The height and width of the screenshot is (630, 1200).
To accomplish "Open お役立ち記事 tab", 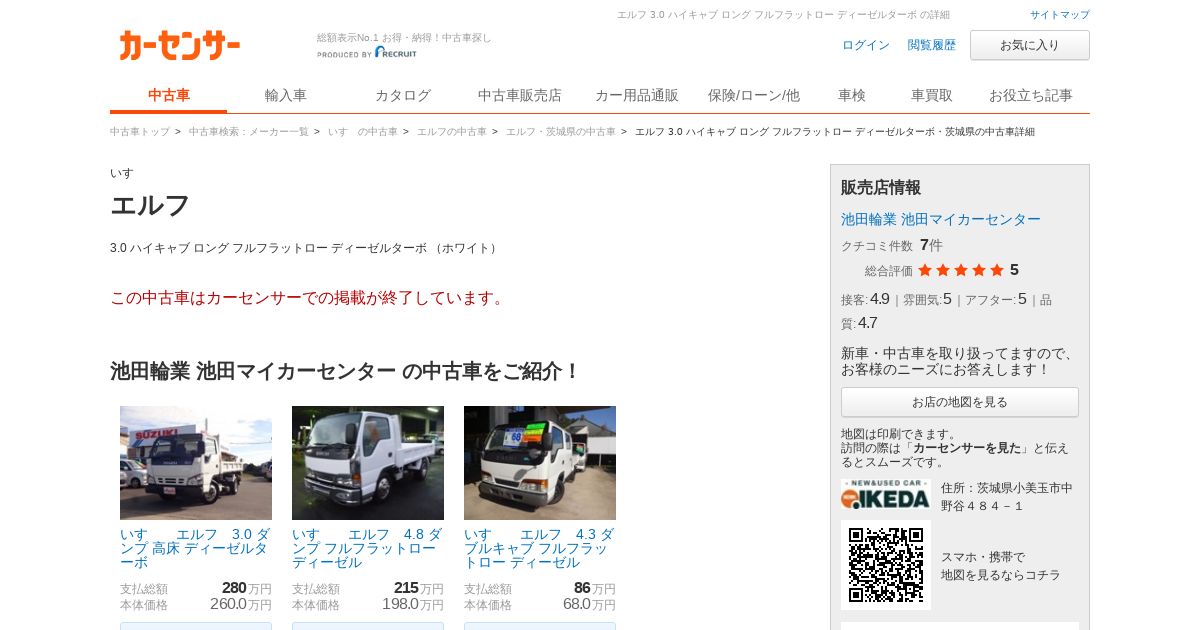I will (x=1031, y=95).
